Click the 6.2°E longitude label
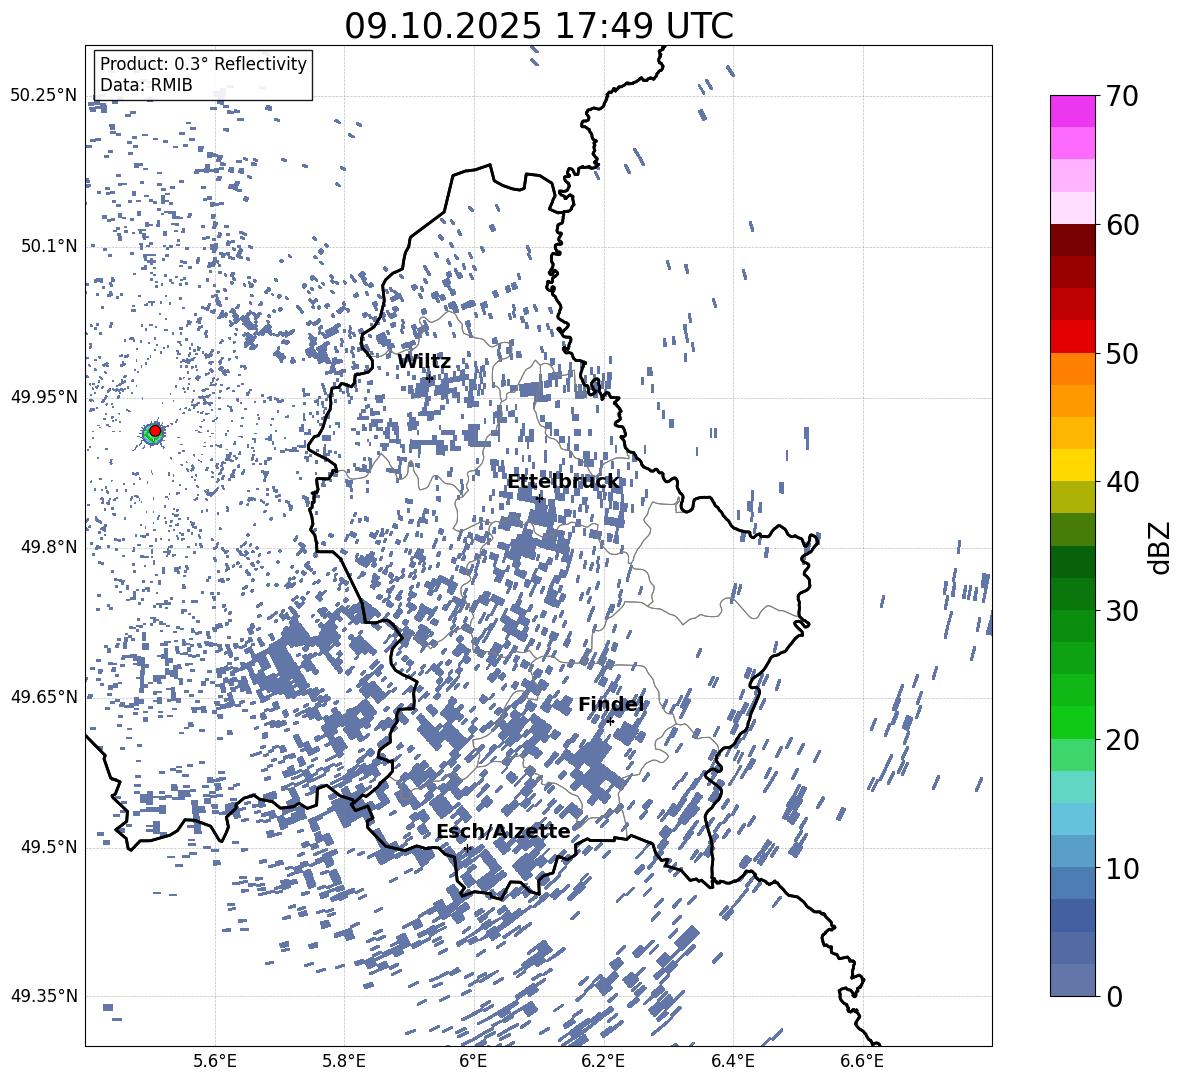 click(x=603, y=1062)
